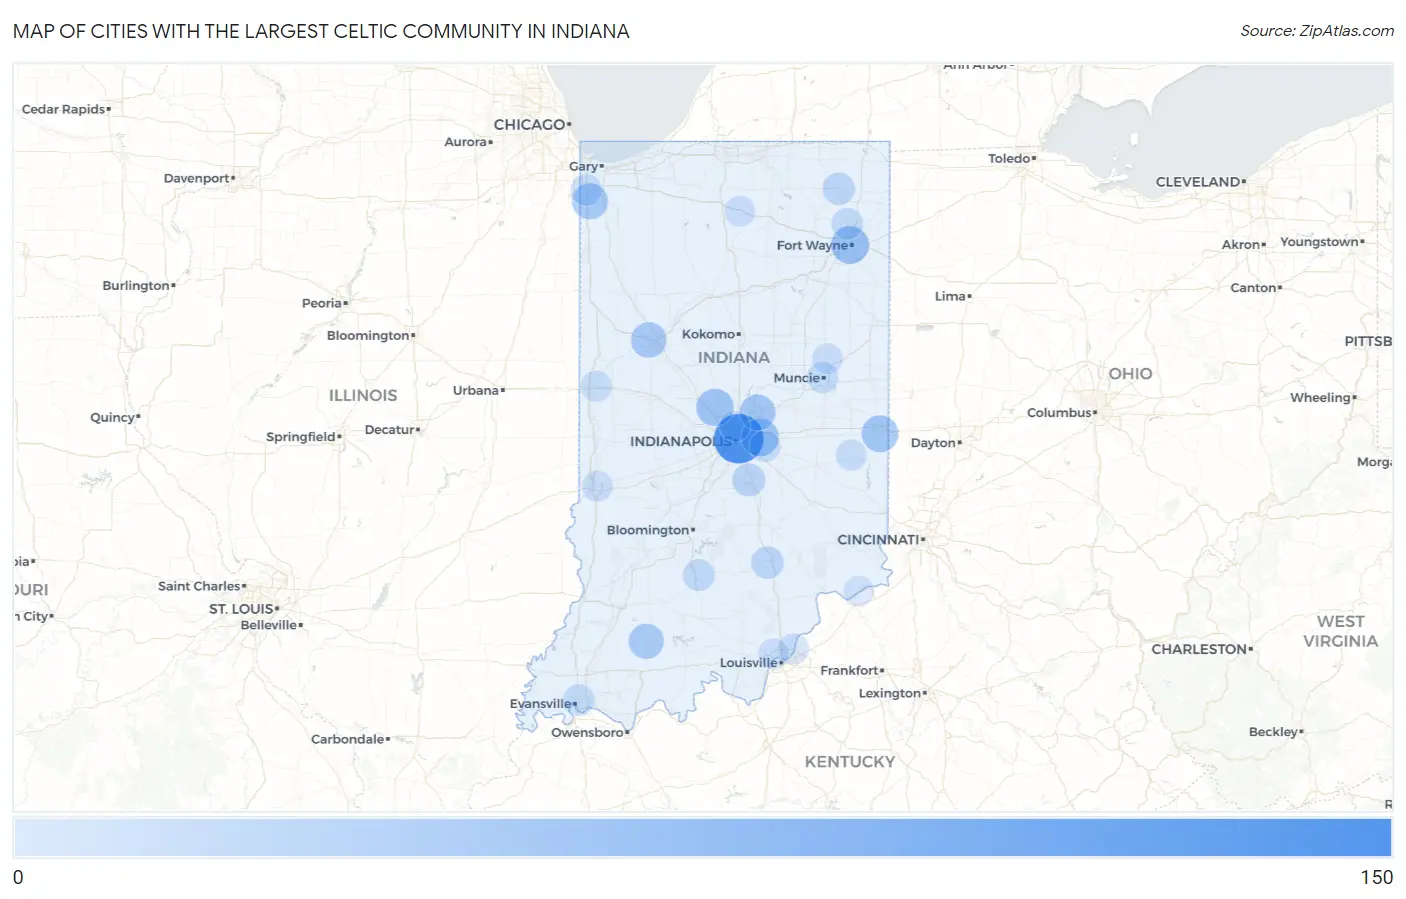
Task: Click the CHICAGO city label
Action: [x=530, y=124]
